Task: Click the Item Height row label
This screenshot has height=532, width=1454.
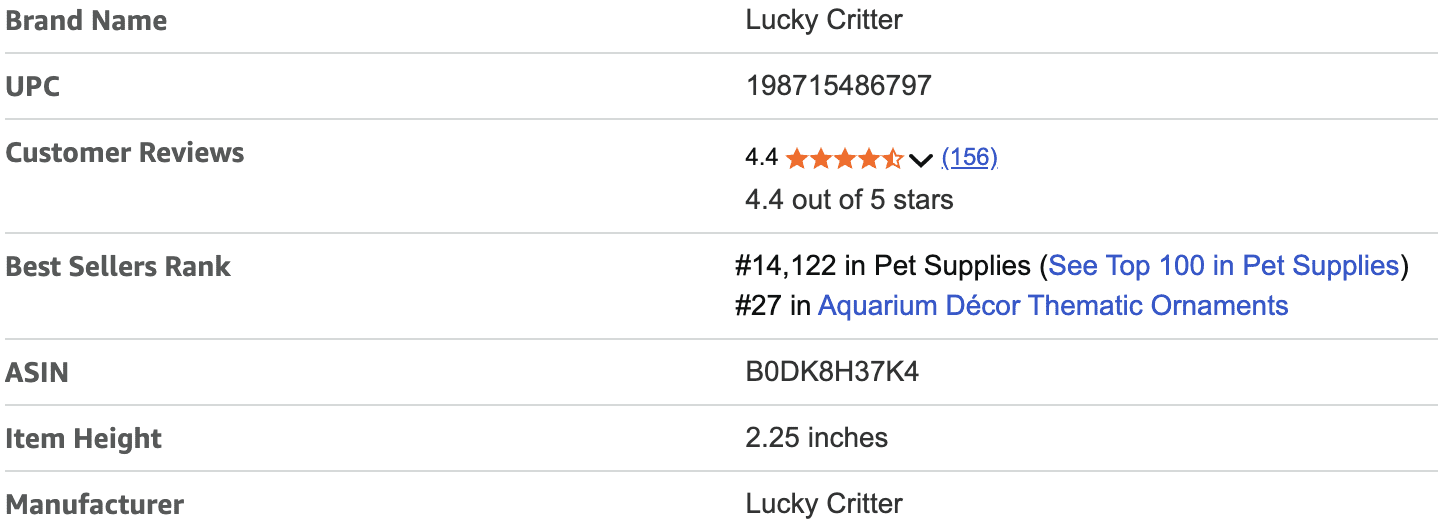Action: coord(84,439)
